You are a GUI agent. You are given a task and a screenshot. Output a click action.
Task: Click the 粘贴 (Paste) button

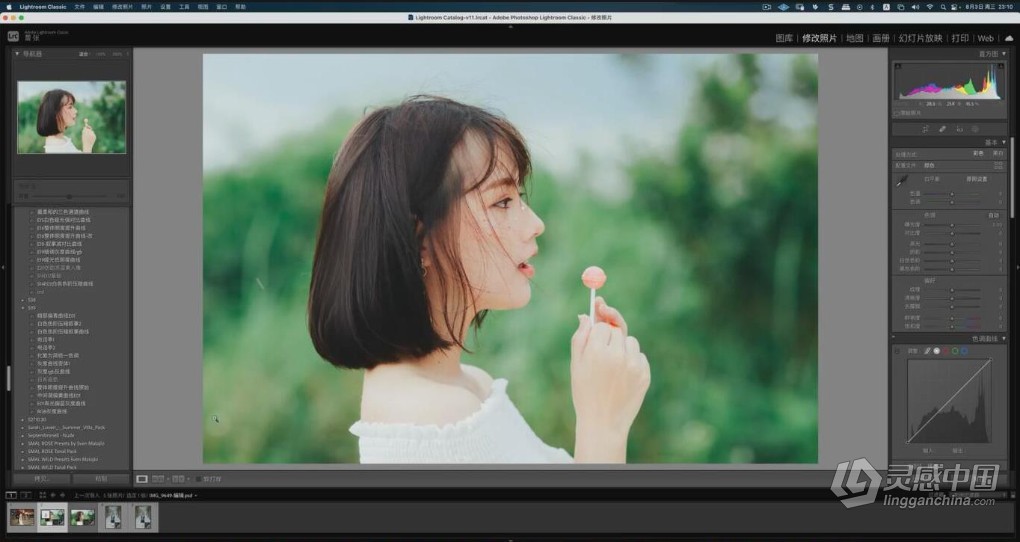click(99, 479)
